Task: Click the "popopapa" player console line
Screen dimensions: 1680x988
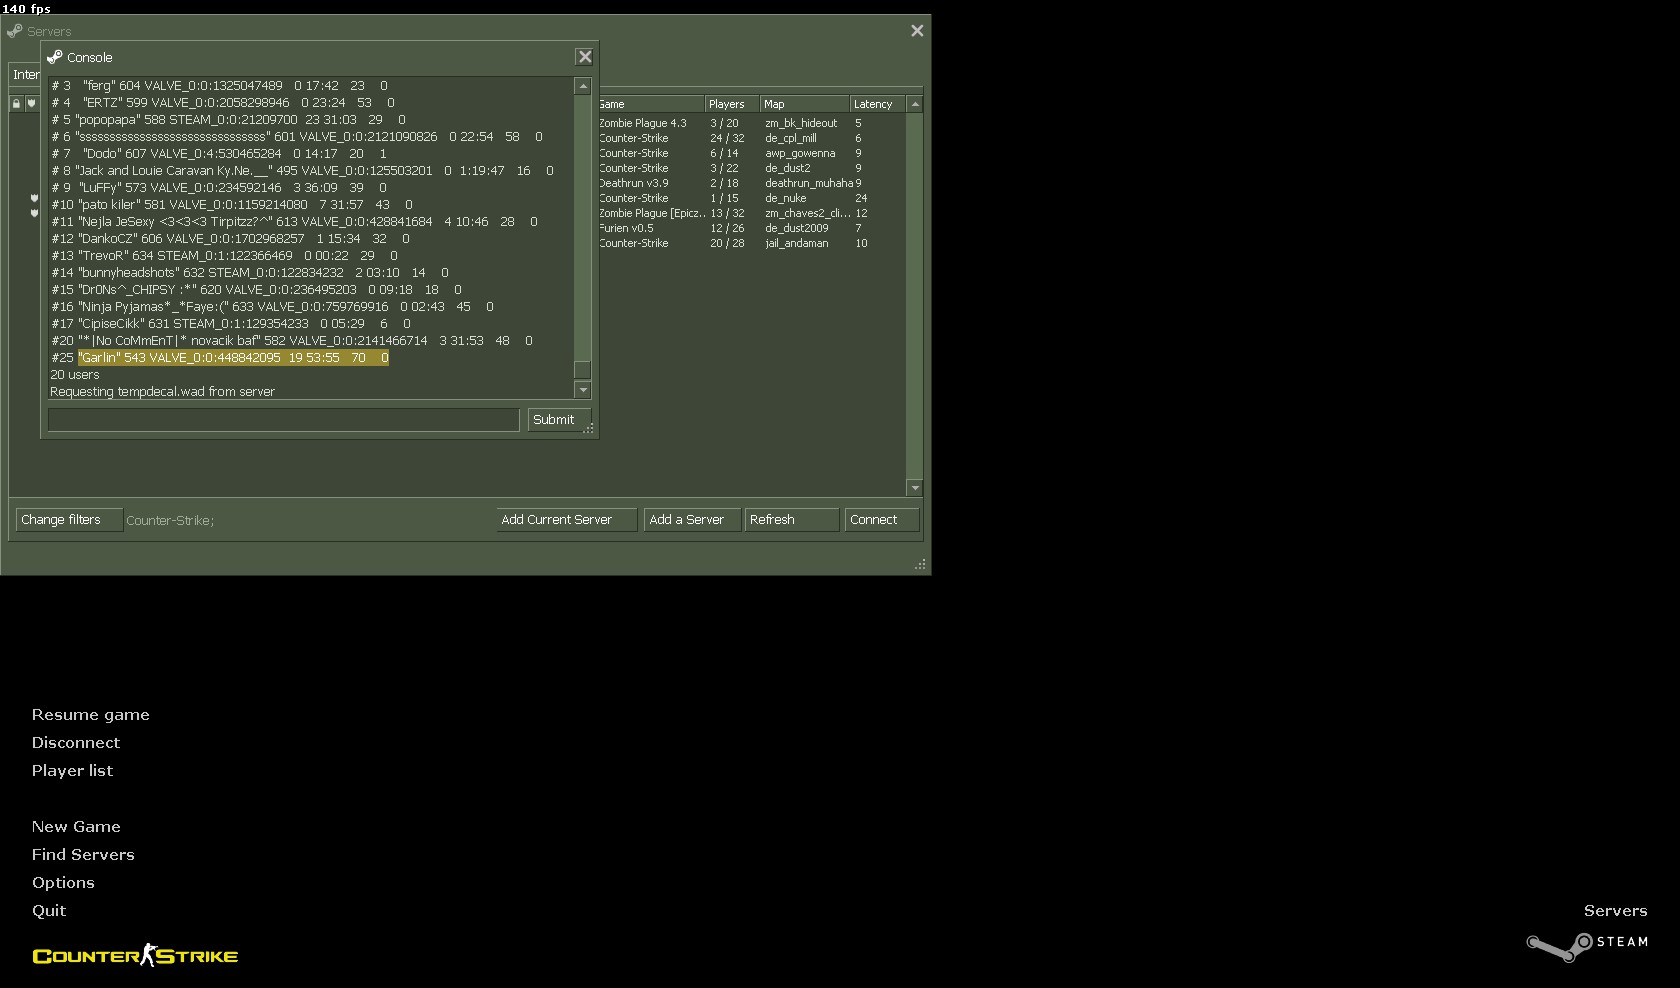Action: [228, 120]
